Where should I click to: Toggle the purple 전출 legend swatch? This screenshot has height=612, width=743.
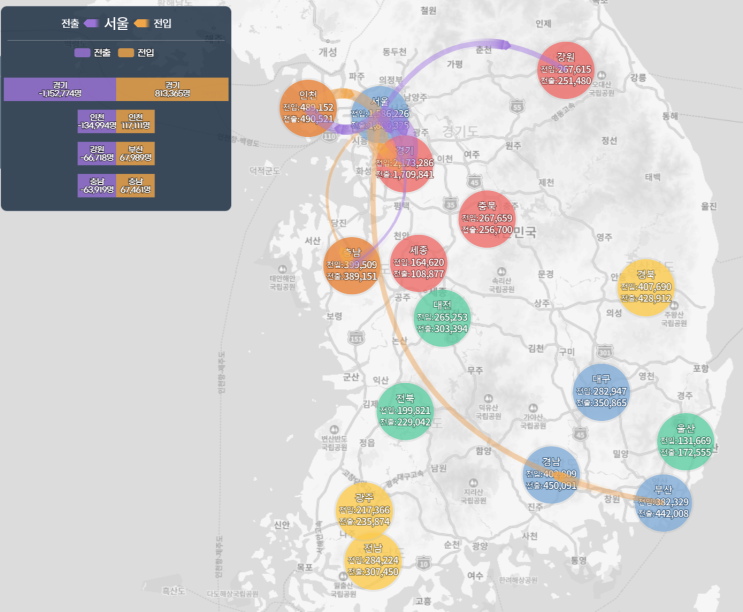point(82,53)
